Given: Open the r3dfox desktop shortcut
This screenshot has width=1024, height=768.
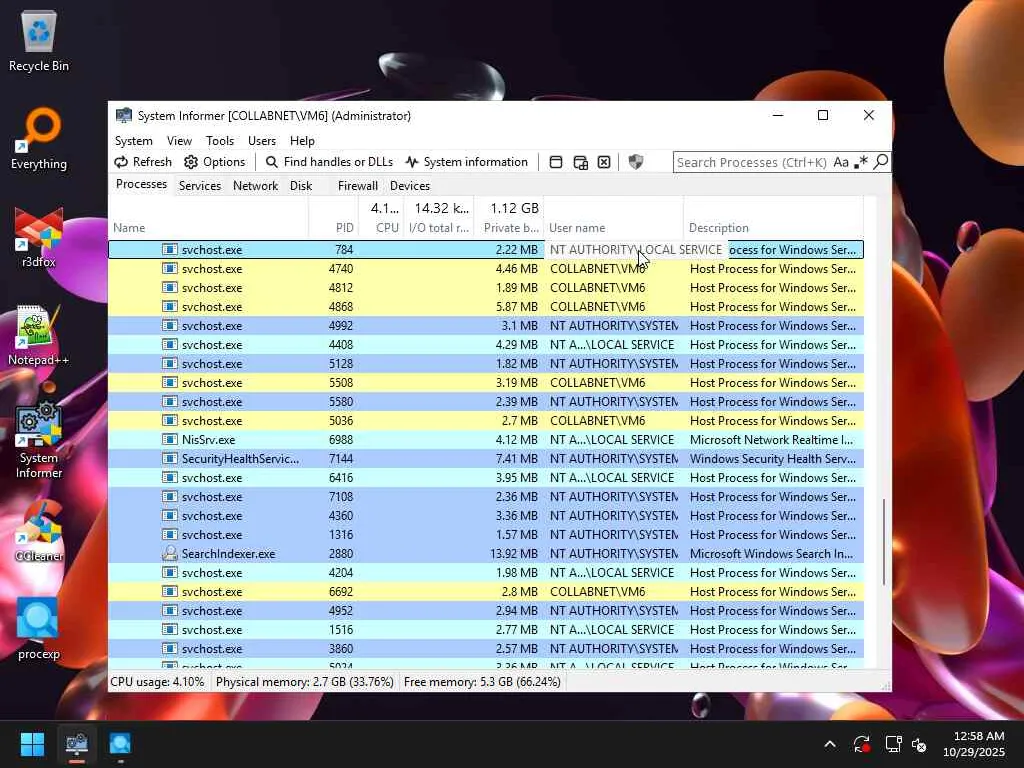Looking at the screenshot, I should (39, 237).
